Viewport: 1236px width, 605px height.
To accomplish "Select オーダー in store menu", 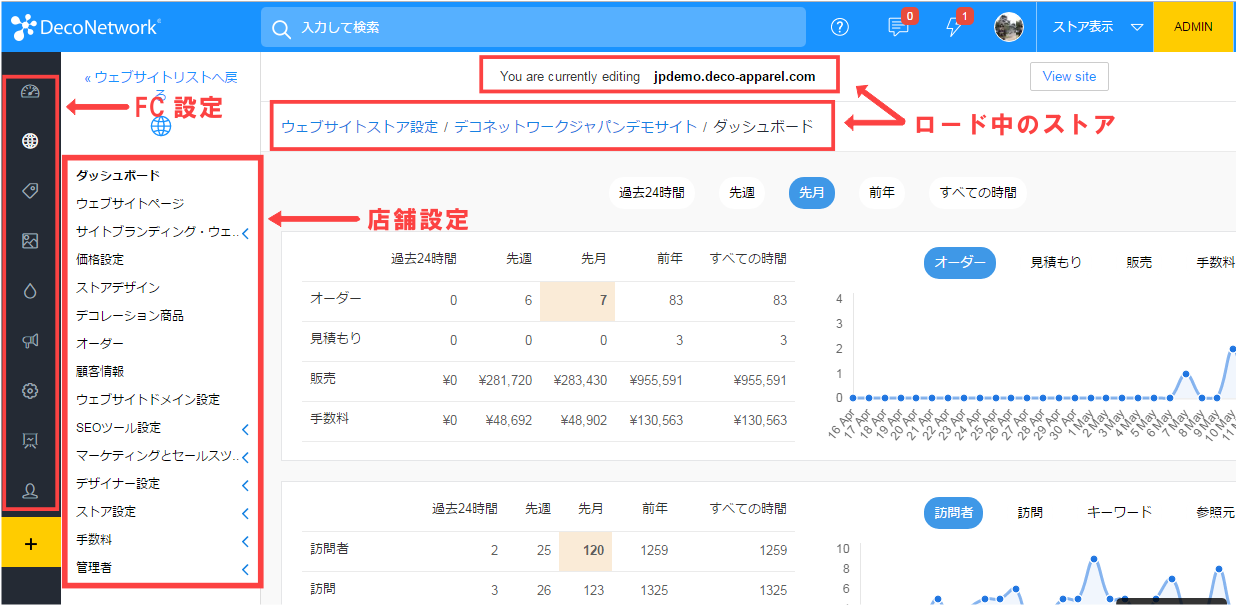I will point(100,343).
